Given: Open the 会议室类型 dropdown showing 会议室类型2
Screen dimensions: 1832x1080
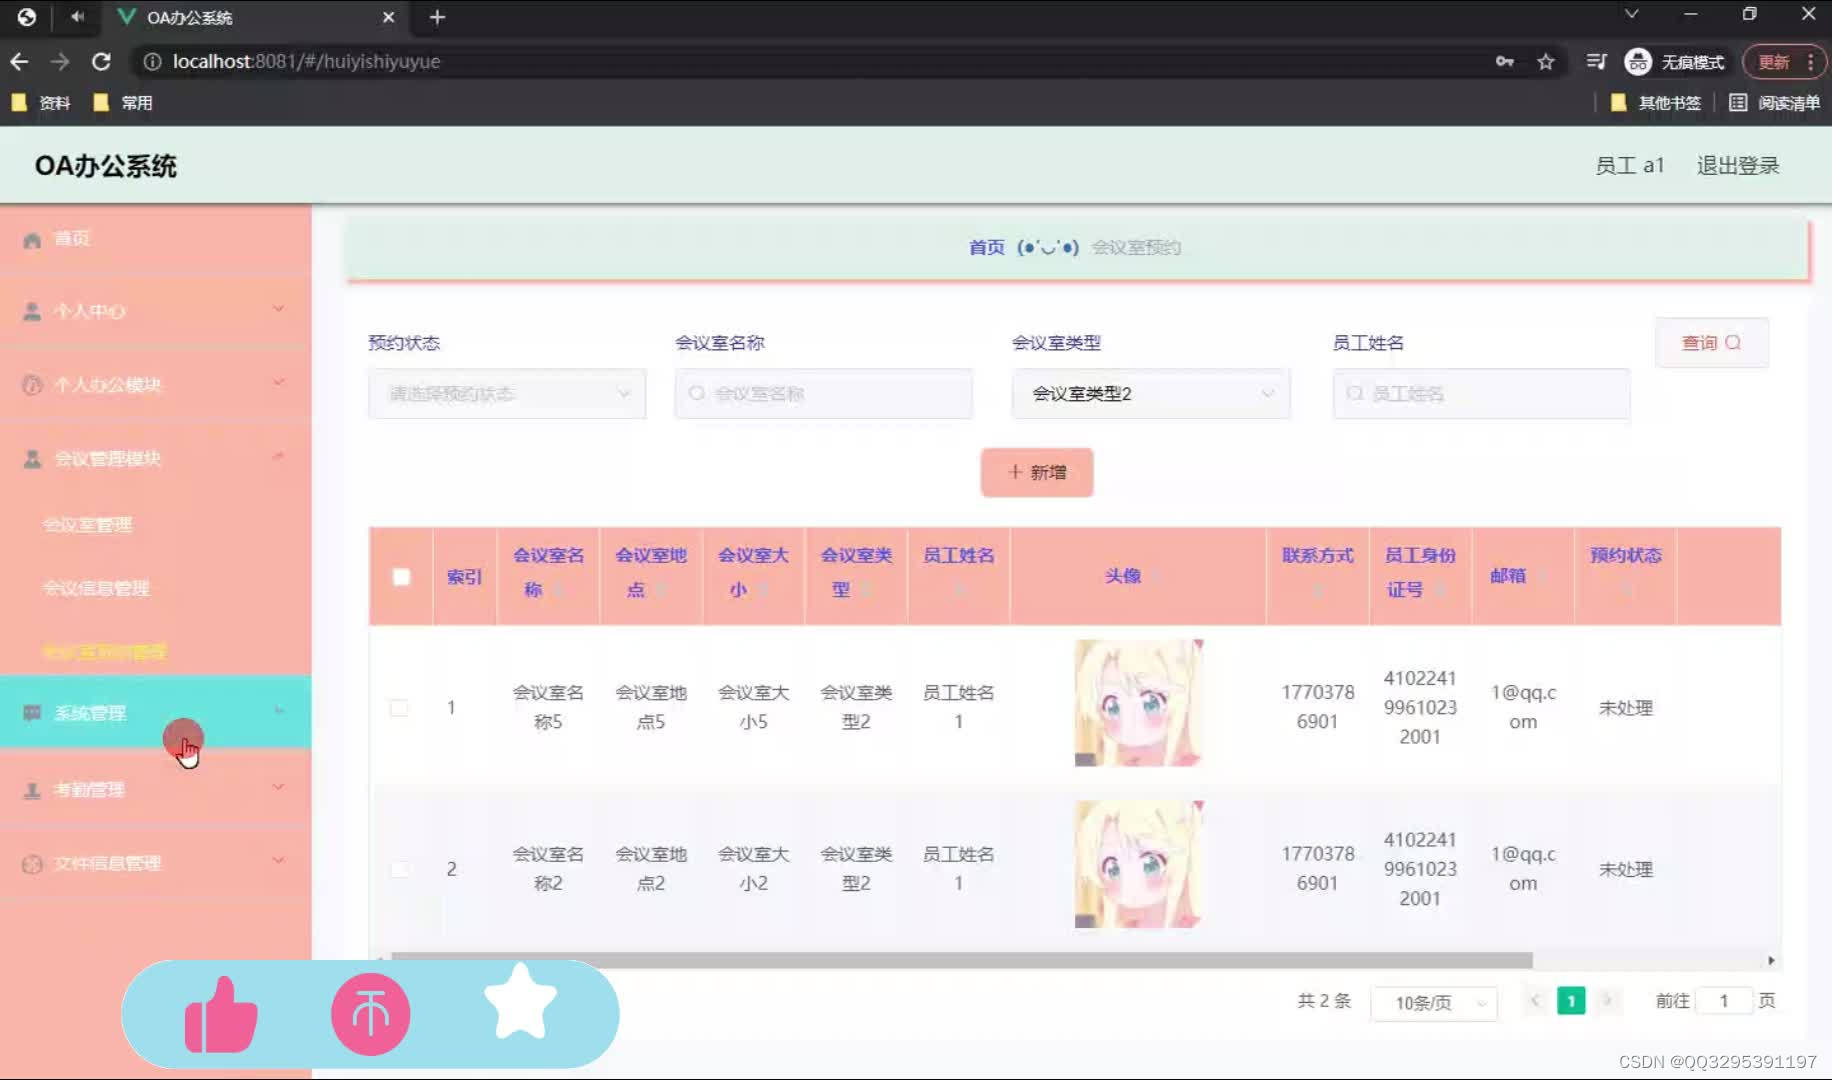Looking at the screenshot, I should point(1151,394).
